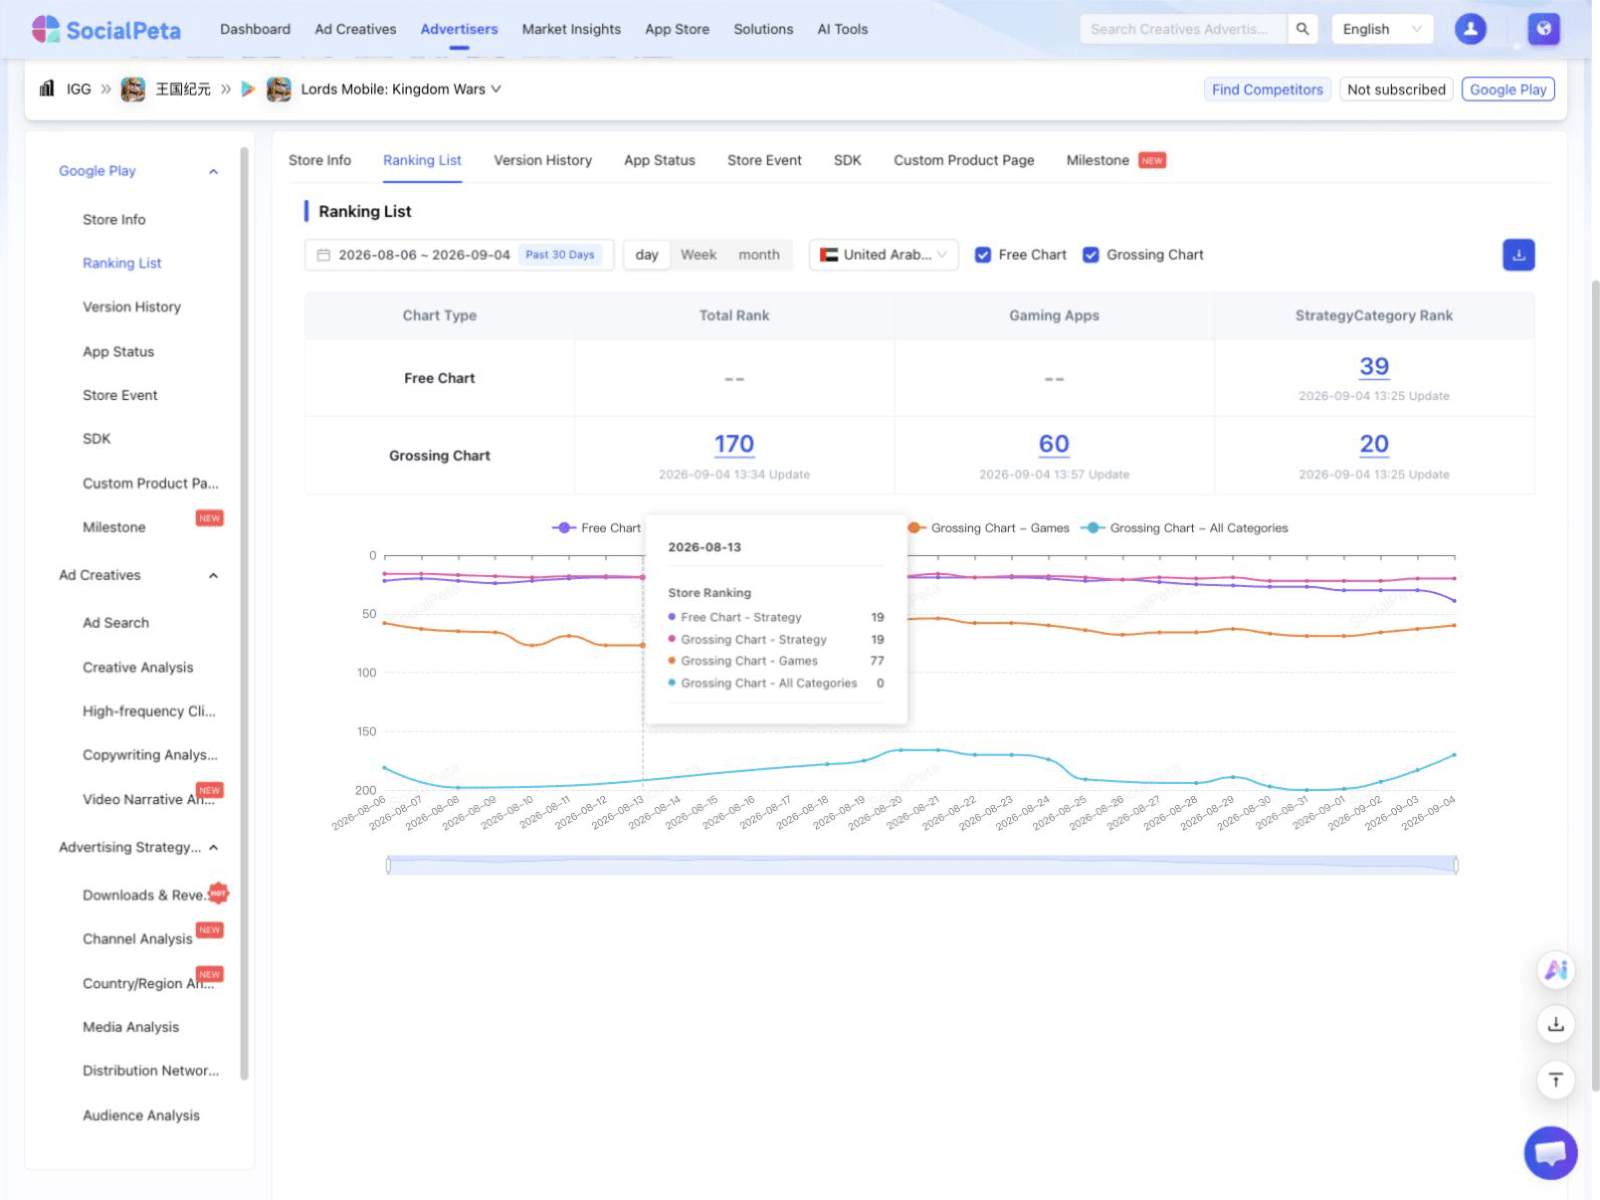Open the App Store nav menu

pyautogui.click(x=677, y=29)
